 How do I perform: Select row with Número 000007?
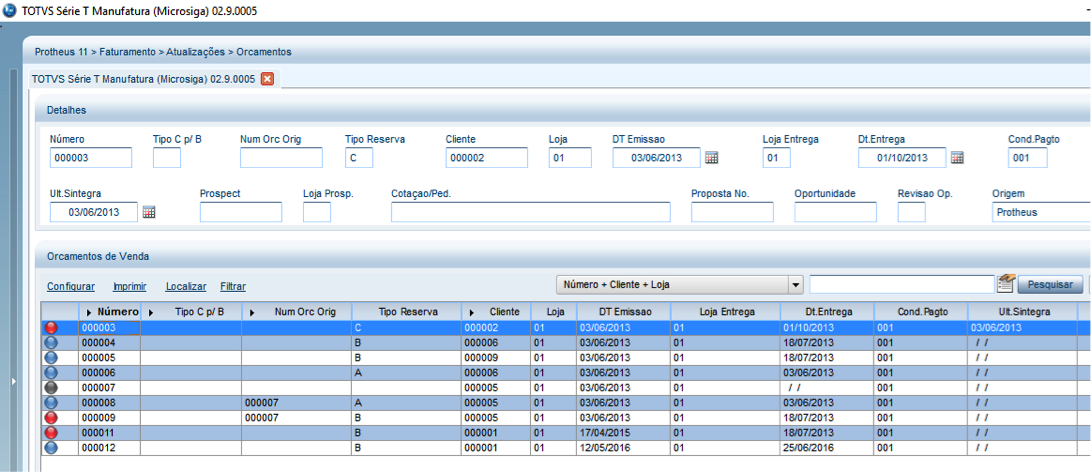(565, 388)
